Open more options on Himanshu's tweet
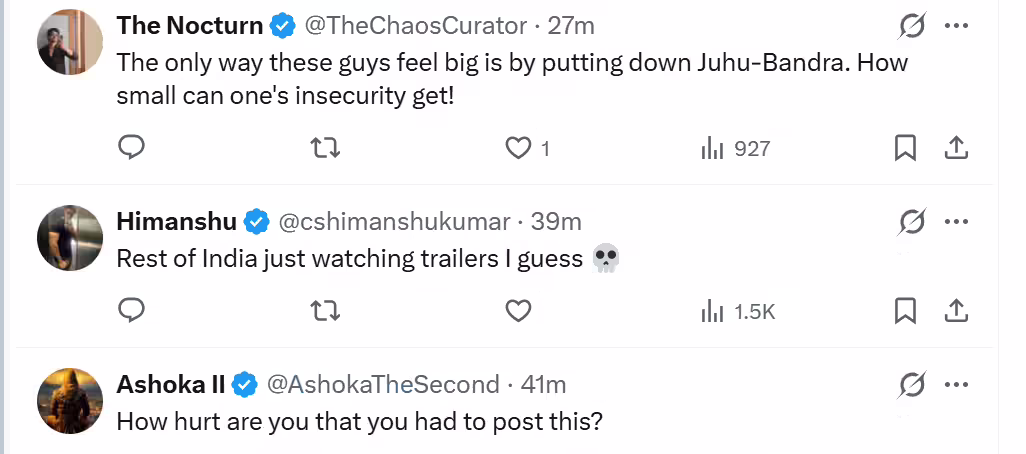This screenshot has height=454, width=1026. tap(956, 220)
